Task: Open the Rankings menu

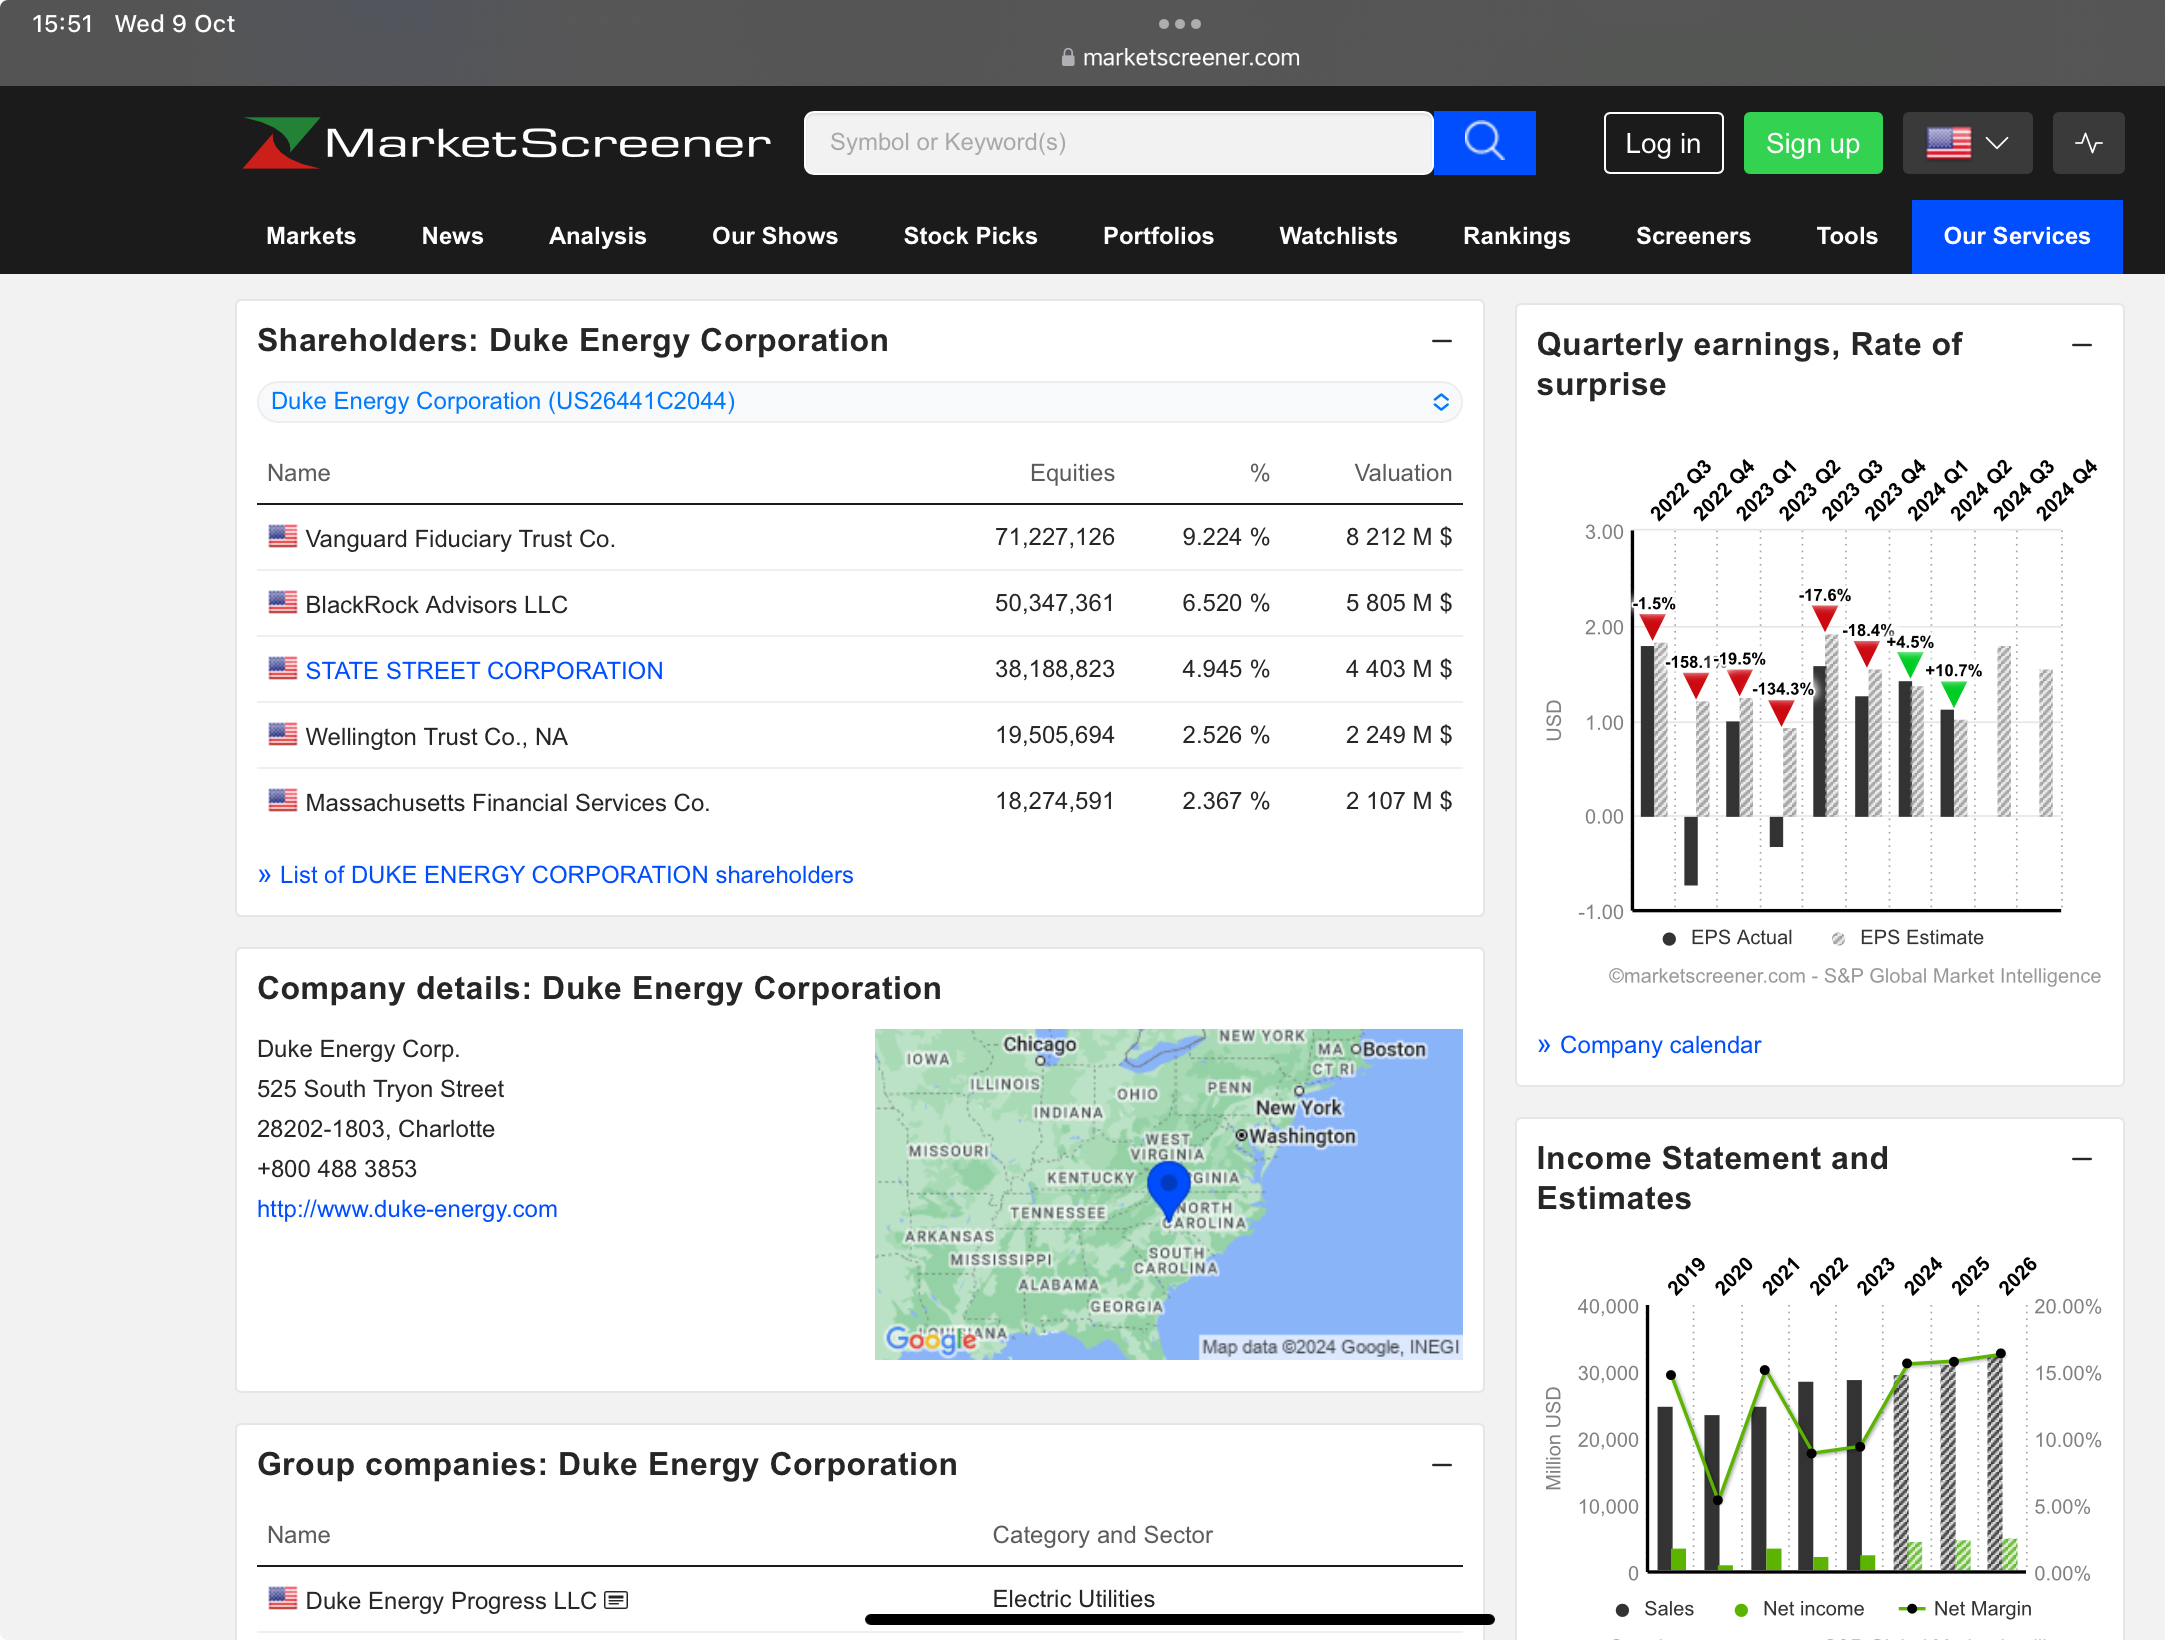Action: [x=1516, y=236]
